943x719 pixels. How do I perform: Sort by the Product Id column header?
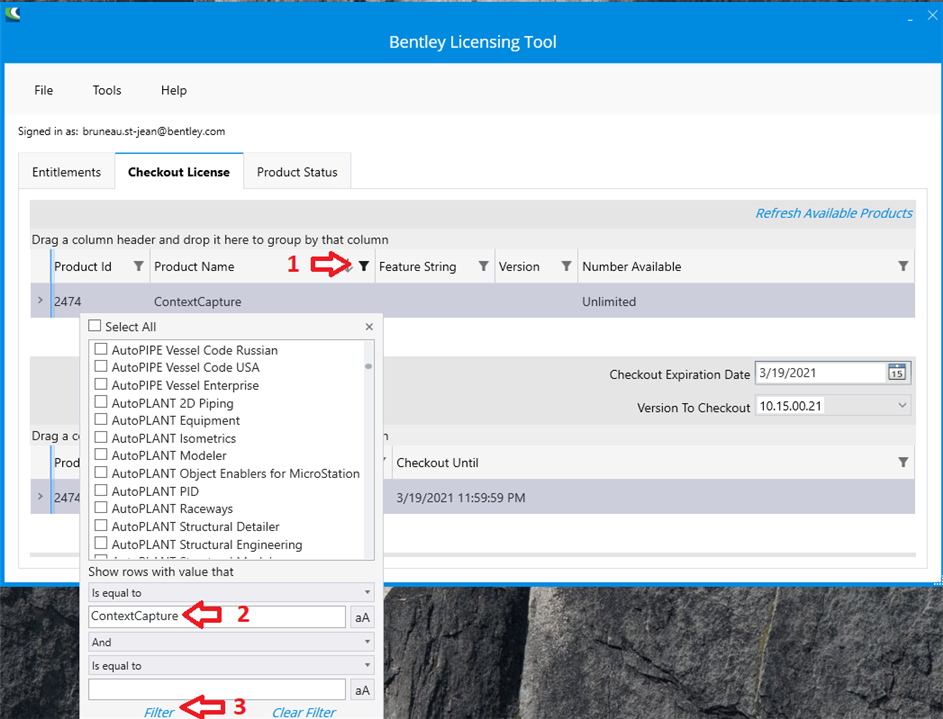[x=83, y=266]
